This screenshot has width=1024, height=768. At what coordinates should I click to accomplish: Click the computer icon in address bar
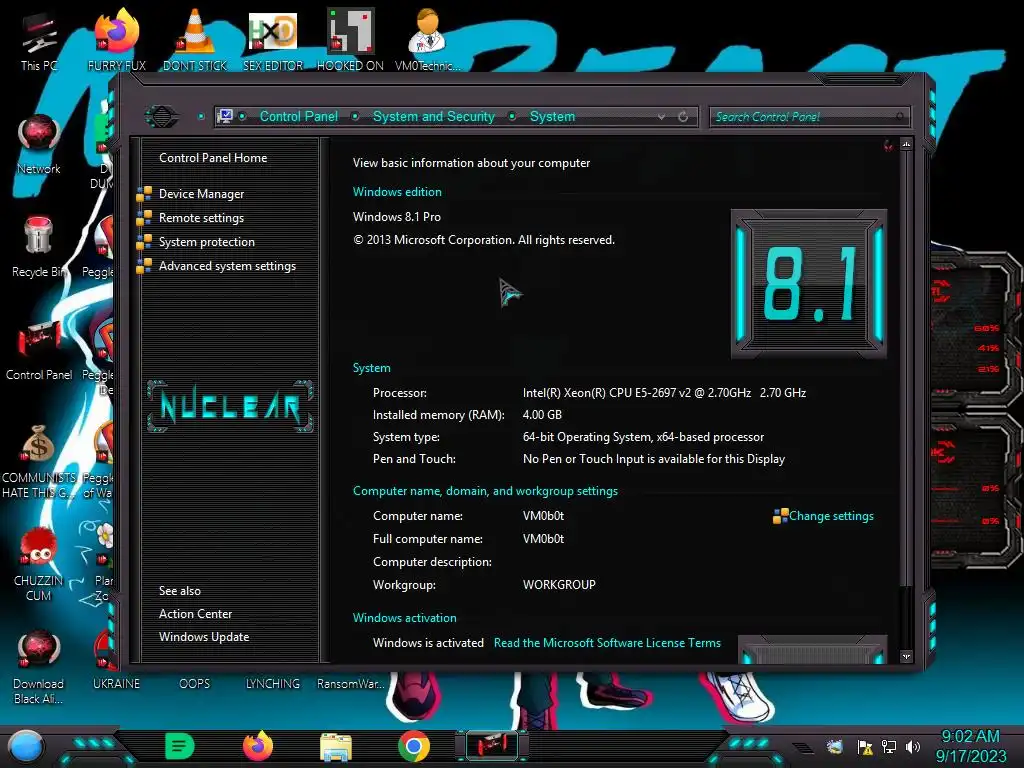click(x=225, y=116)
